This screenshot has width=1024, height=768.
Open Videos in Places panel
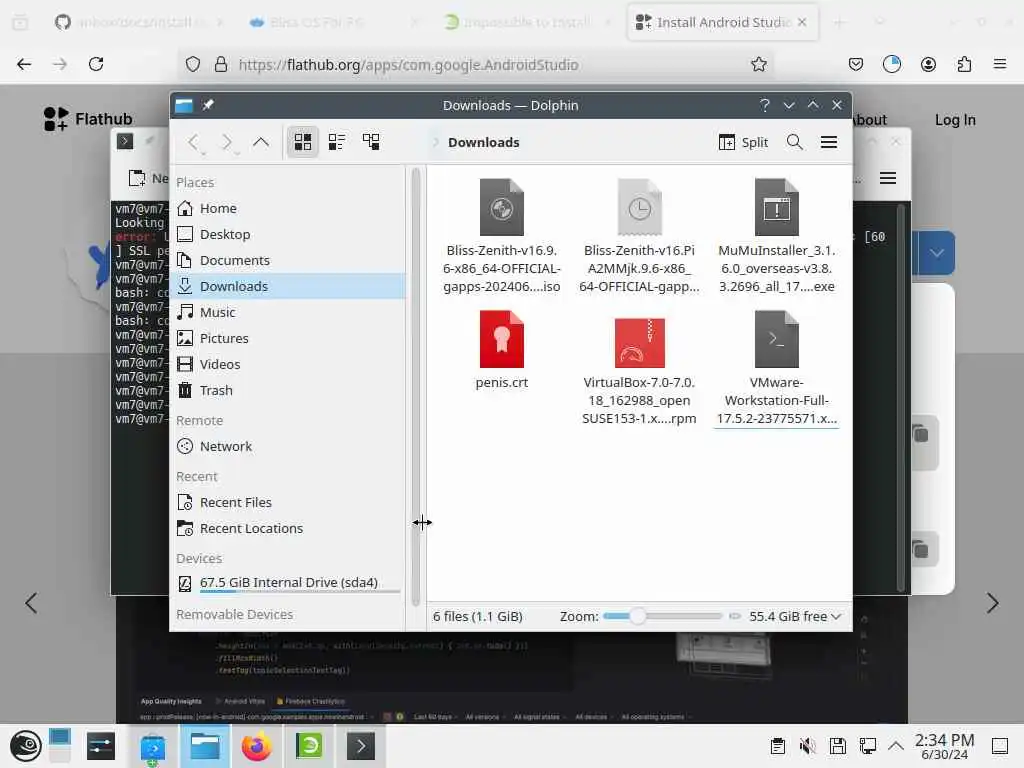coord(287,364)
